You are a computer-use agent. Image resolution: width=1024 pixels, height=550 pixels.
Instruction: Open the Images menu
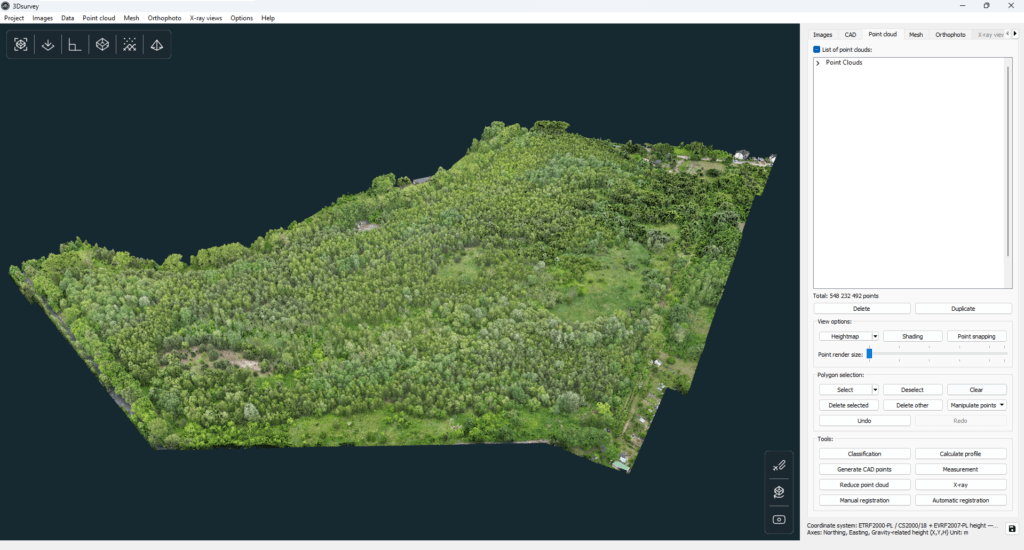(x=42, y=18)
